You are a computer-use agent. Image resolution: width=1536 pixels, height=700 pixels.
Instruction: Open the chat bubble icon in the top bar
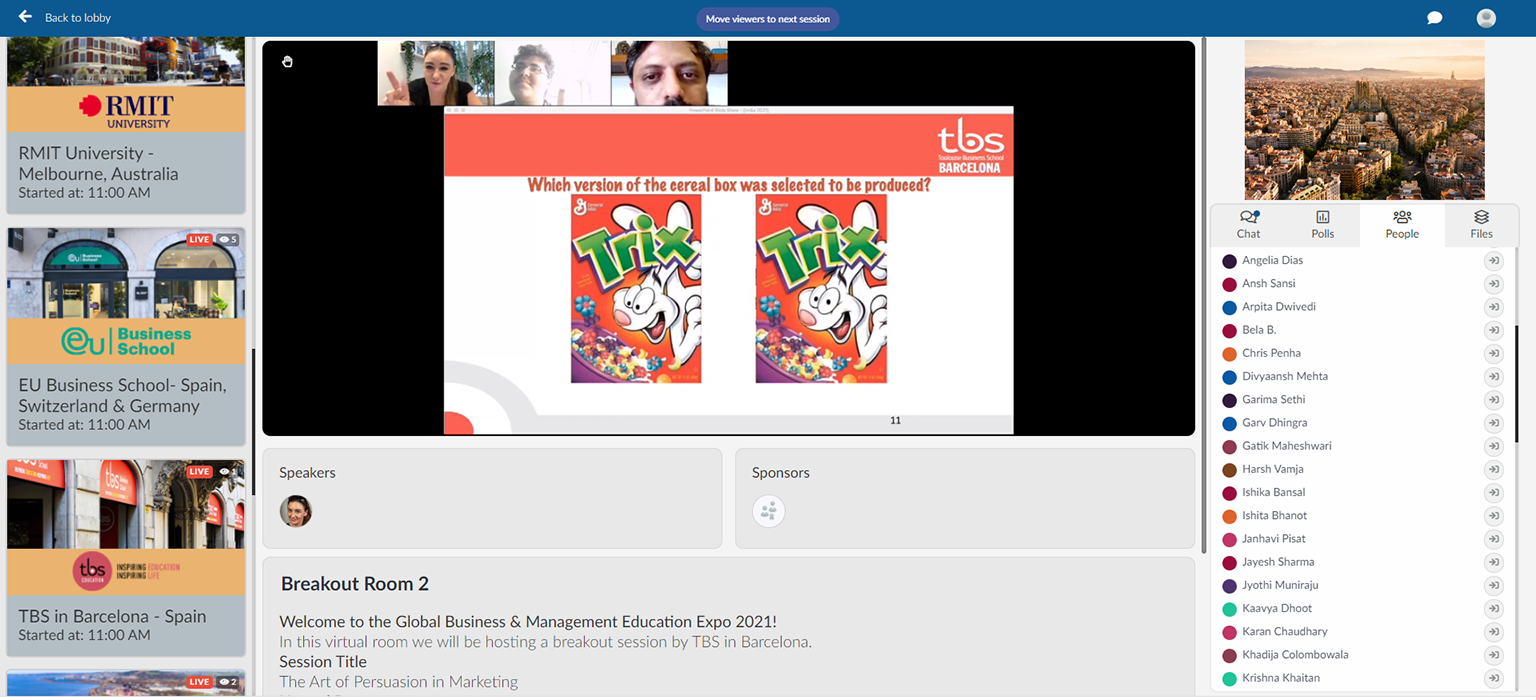tap(1434, 18)
